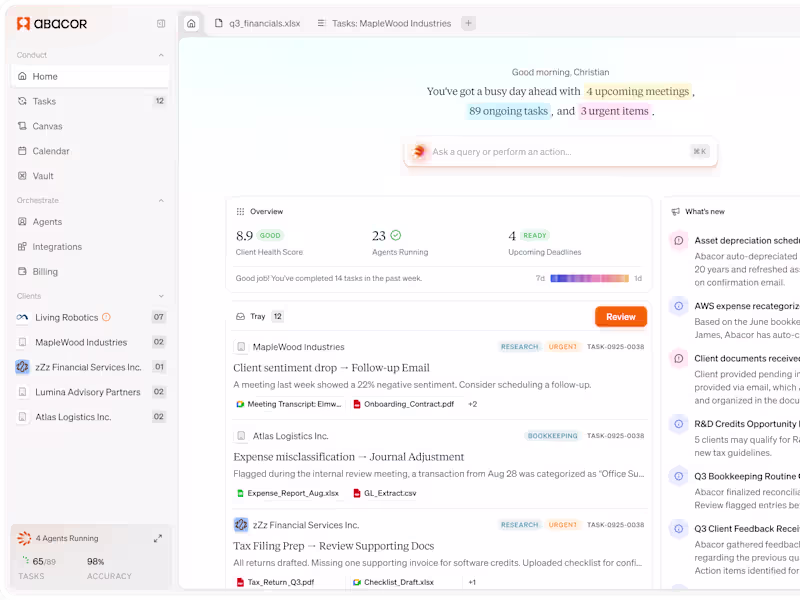Viewport: 800px width, 600px height.
Task: Open Billing in sidebar
Action: tap(90, 272)
